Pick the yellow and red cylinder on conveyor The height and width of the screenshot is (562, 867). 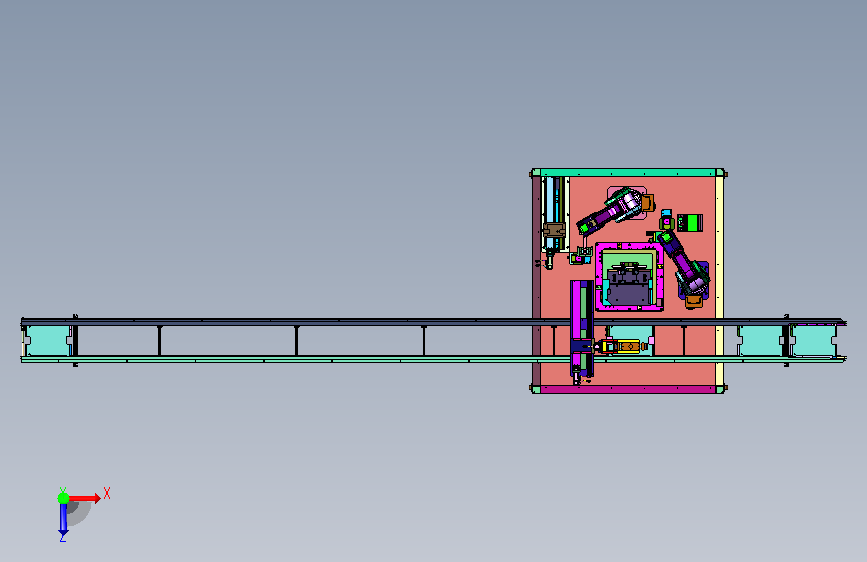[x=621, y=347]
